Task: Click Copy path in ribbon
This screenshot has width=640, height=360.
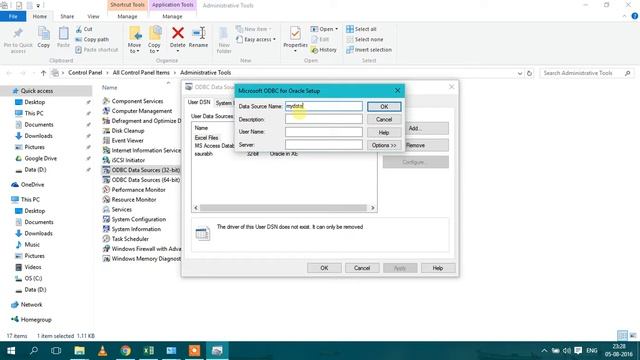Action: 92,40
